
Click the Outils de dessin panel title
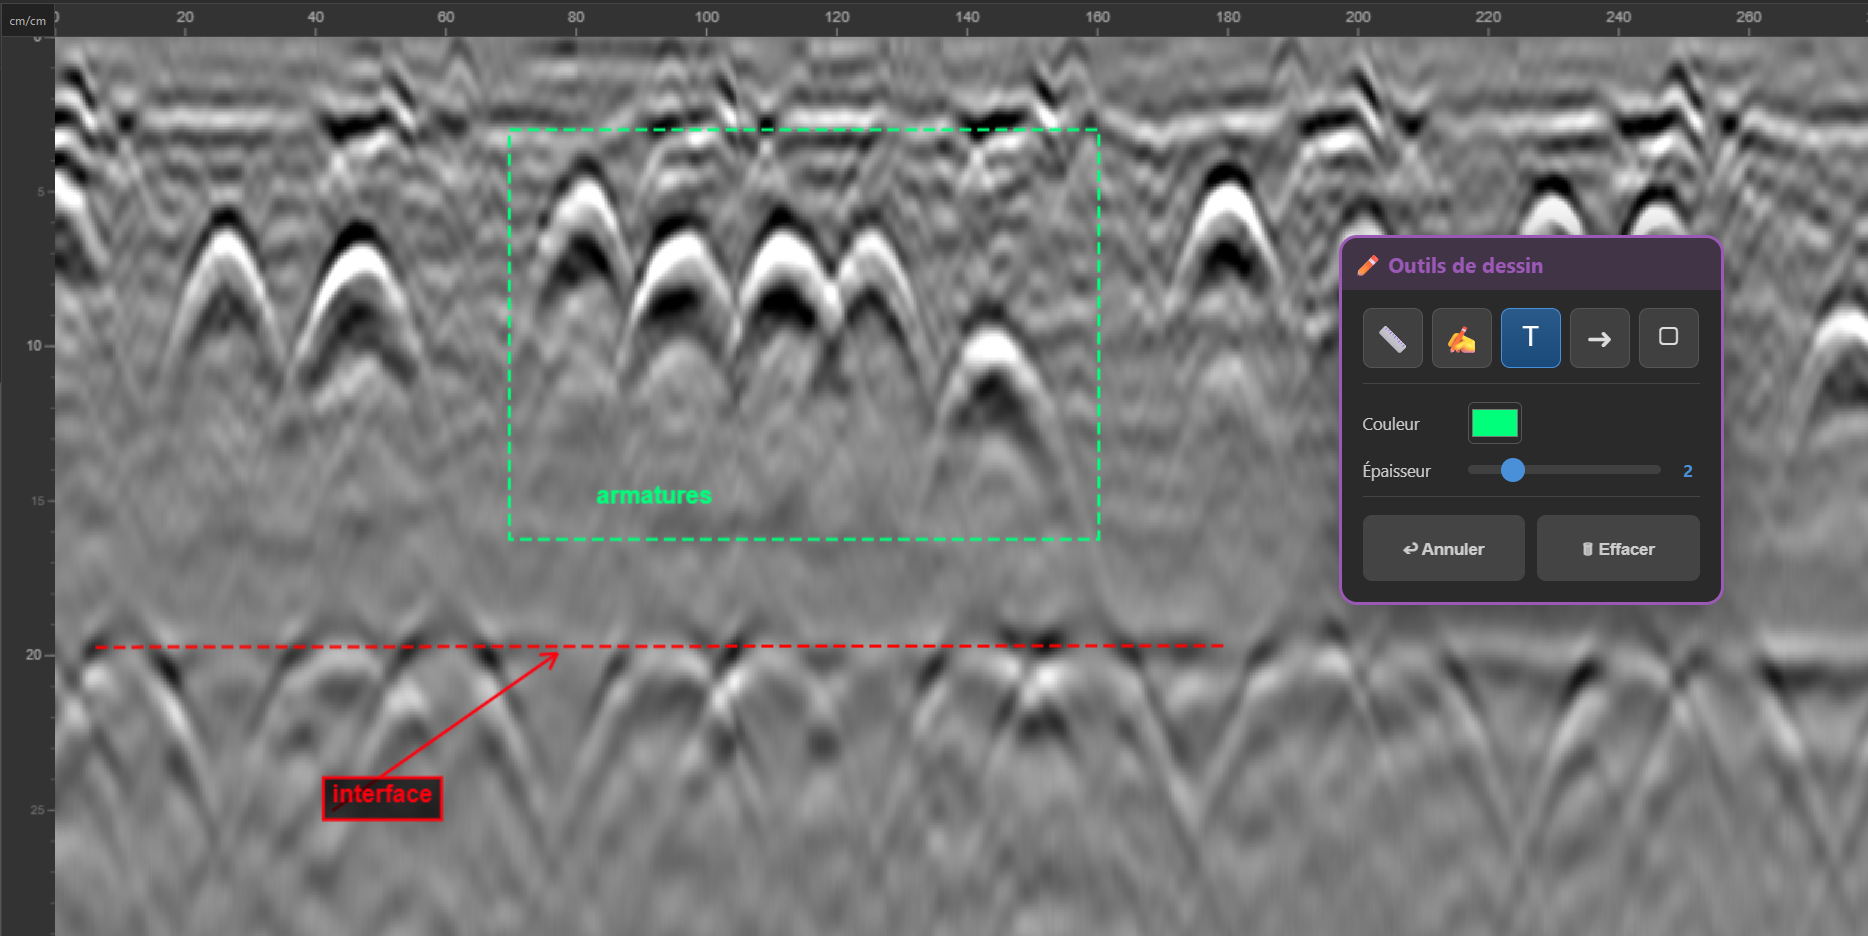coord(1465,265)
